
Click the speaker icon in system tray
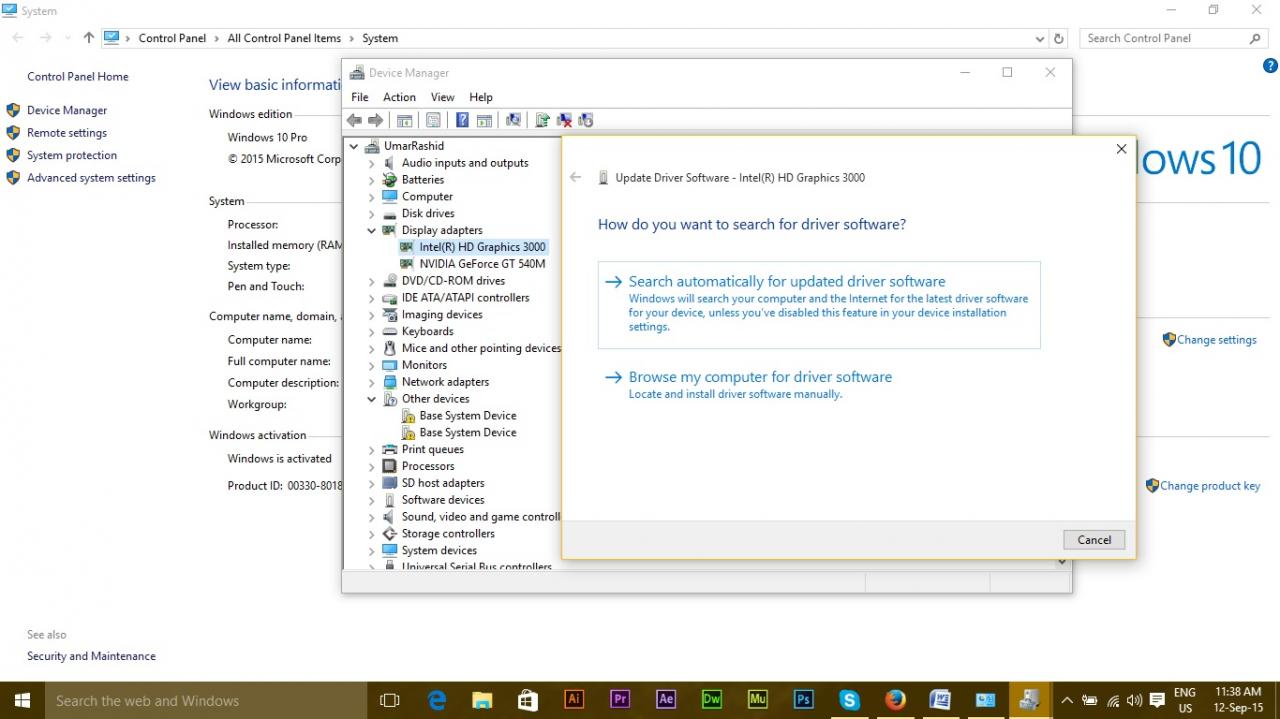tap(1134, 700)
